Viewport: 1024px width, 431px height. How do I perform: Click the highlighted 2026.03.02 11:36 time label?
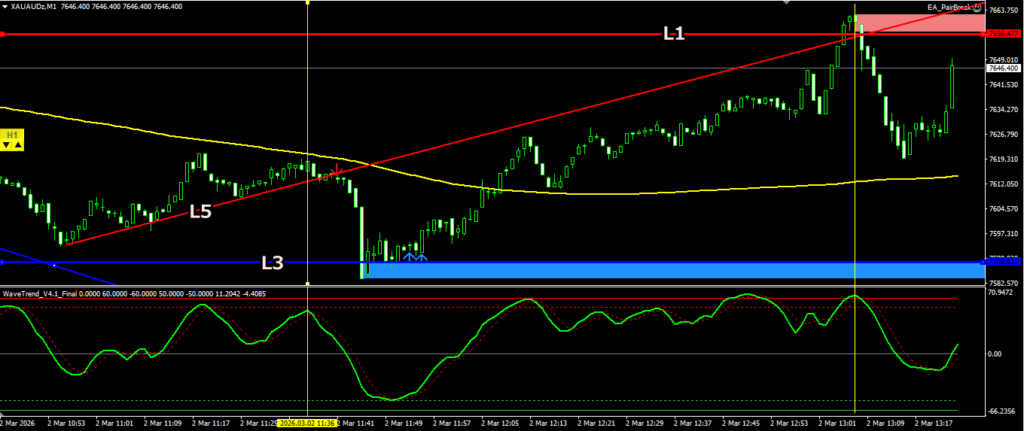[308, 423]
